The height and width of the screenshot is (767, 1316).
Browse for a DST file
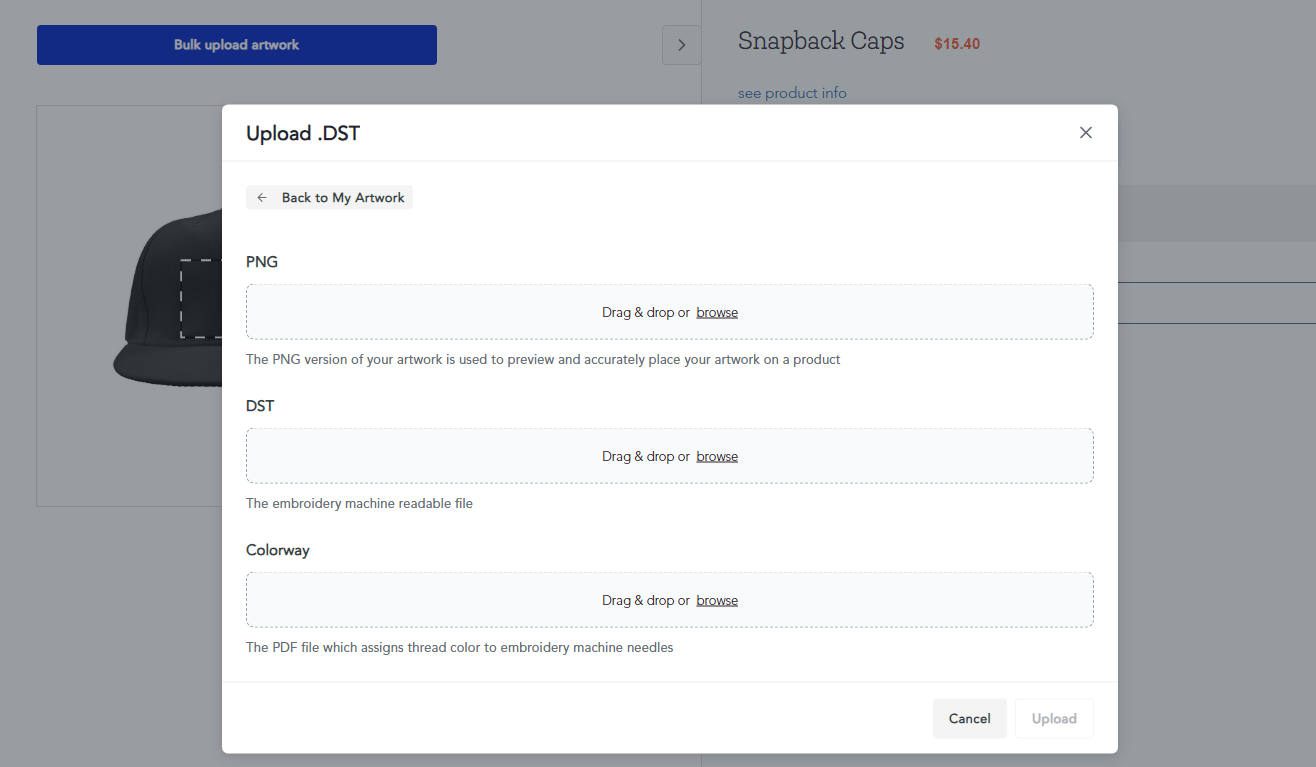point(717,456)
